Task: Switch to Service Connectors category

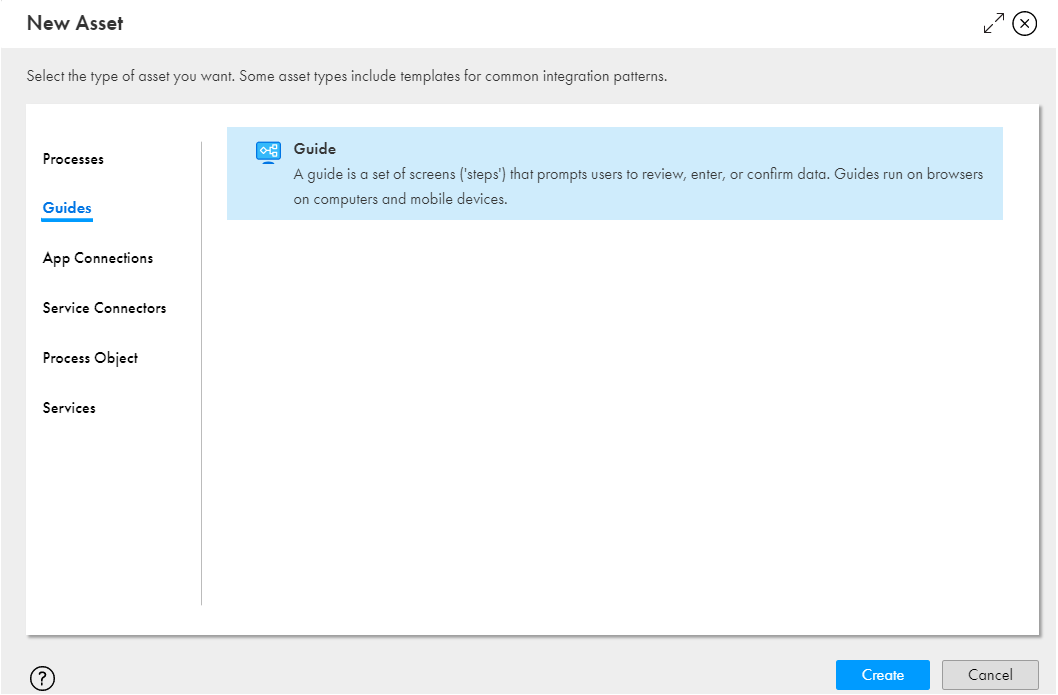Action: pos(104,308)
